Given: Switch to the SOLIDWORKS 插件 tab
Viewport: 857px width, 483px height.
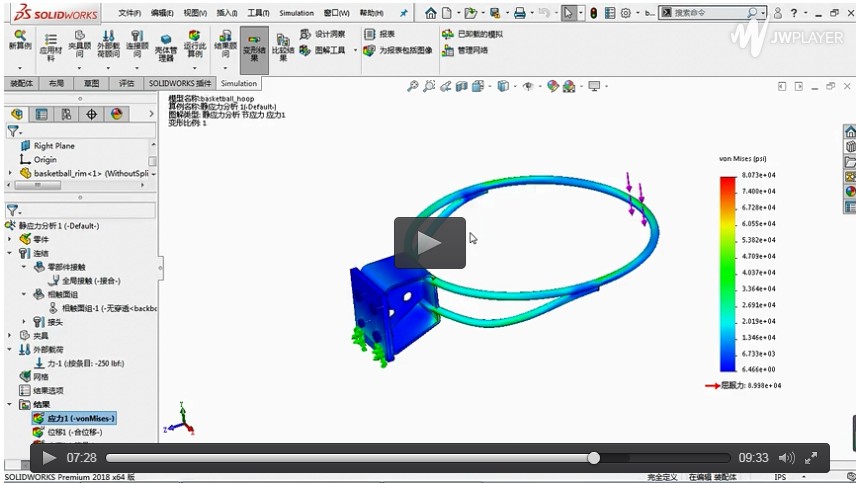Looking at the screenshot, I should 180,83.
